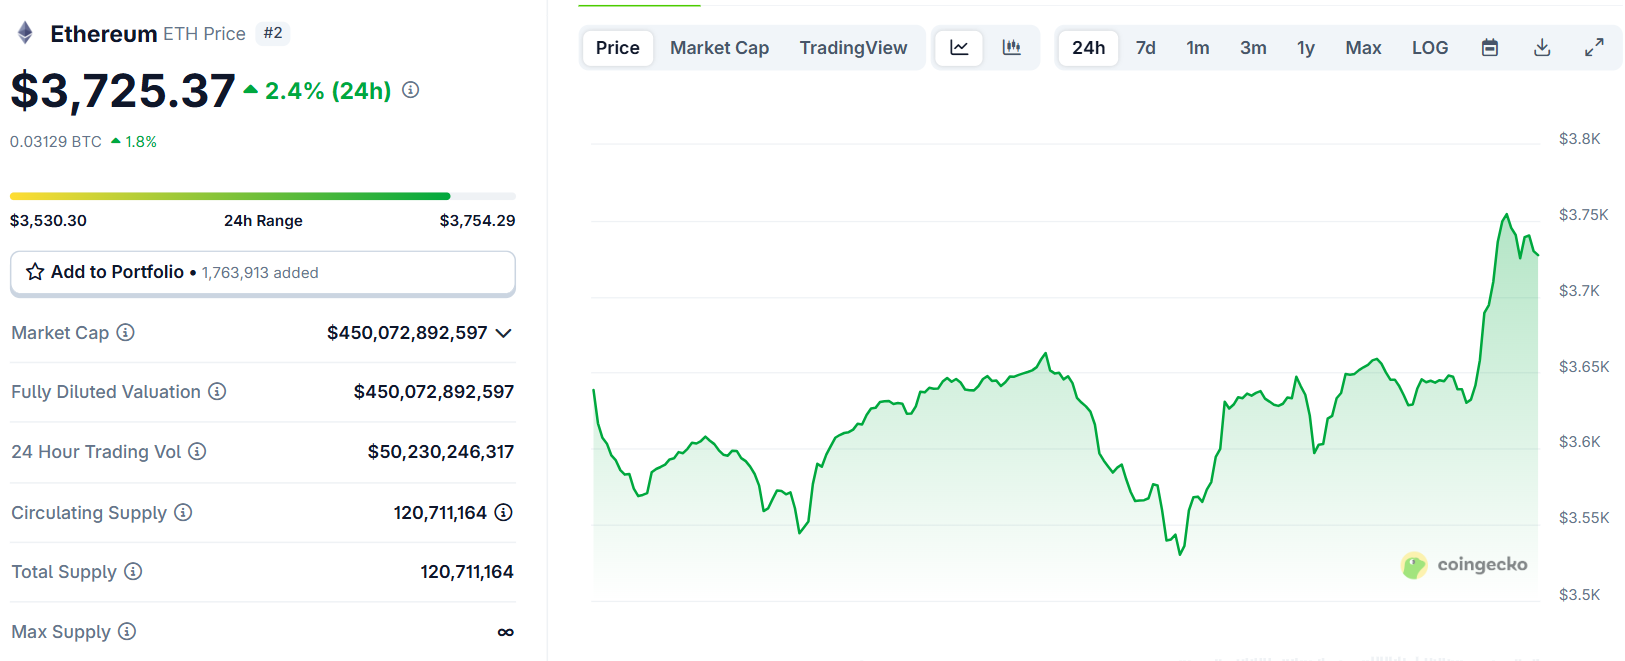
Task: Expand the chart to fullscreen
Action: point(1595,47)
